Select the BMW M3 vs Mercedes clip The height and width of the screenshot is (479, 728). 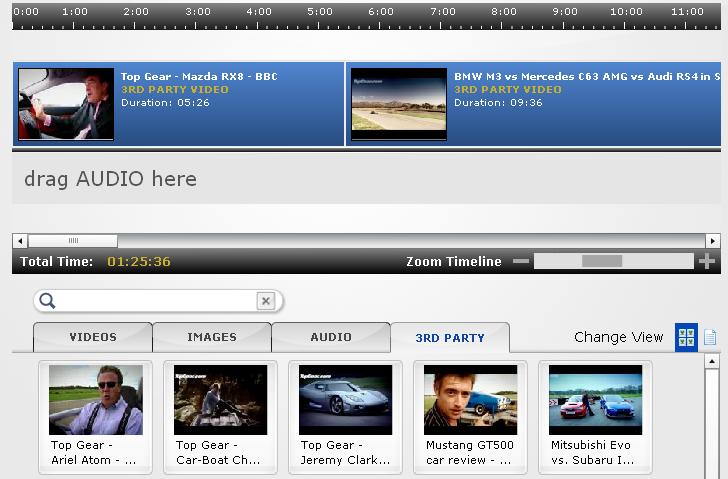[x=533, y=104]
